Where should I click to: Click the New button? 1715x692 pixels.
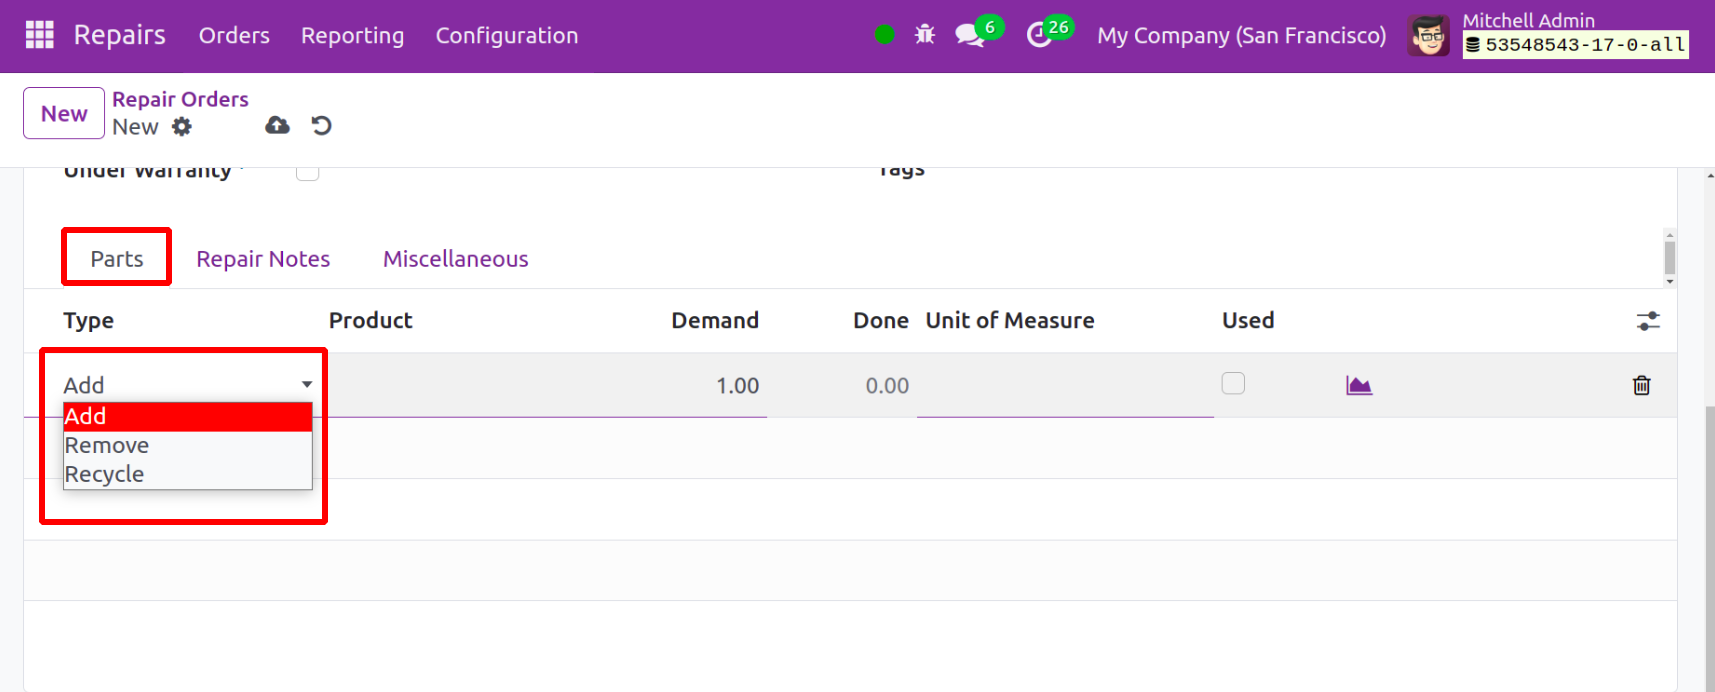pos(64,113)
